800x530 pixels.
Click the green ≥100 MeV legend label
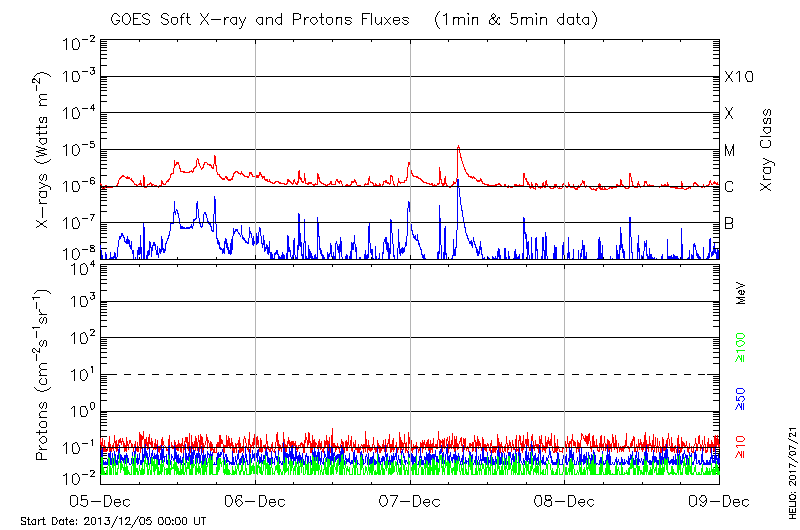pyautogui.click(x=742, y=347)
